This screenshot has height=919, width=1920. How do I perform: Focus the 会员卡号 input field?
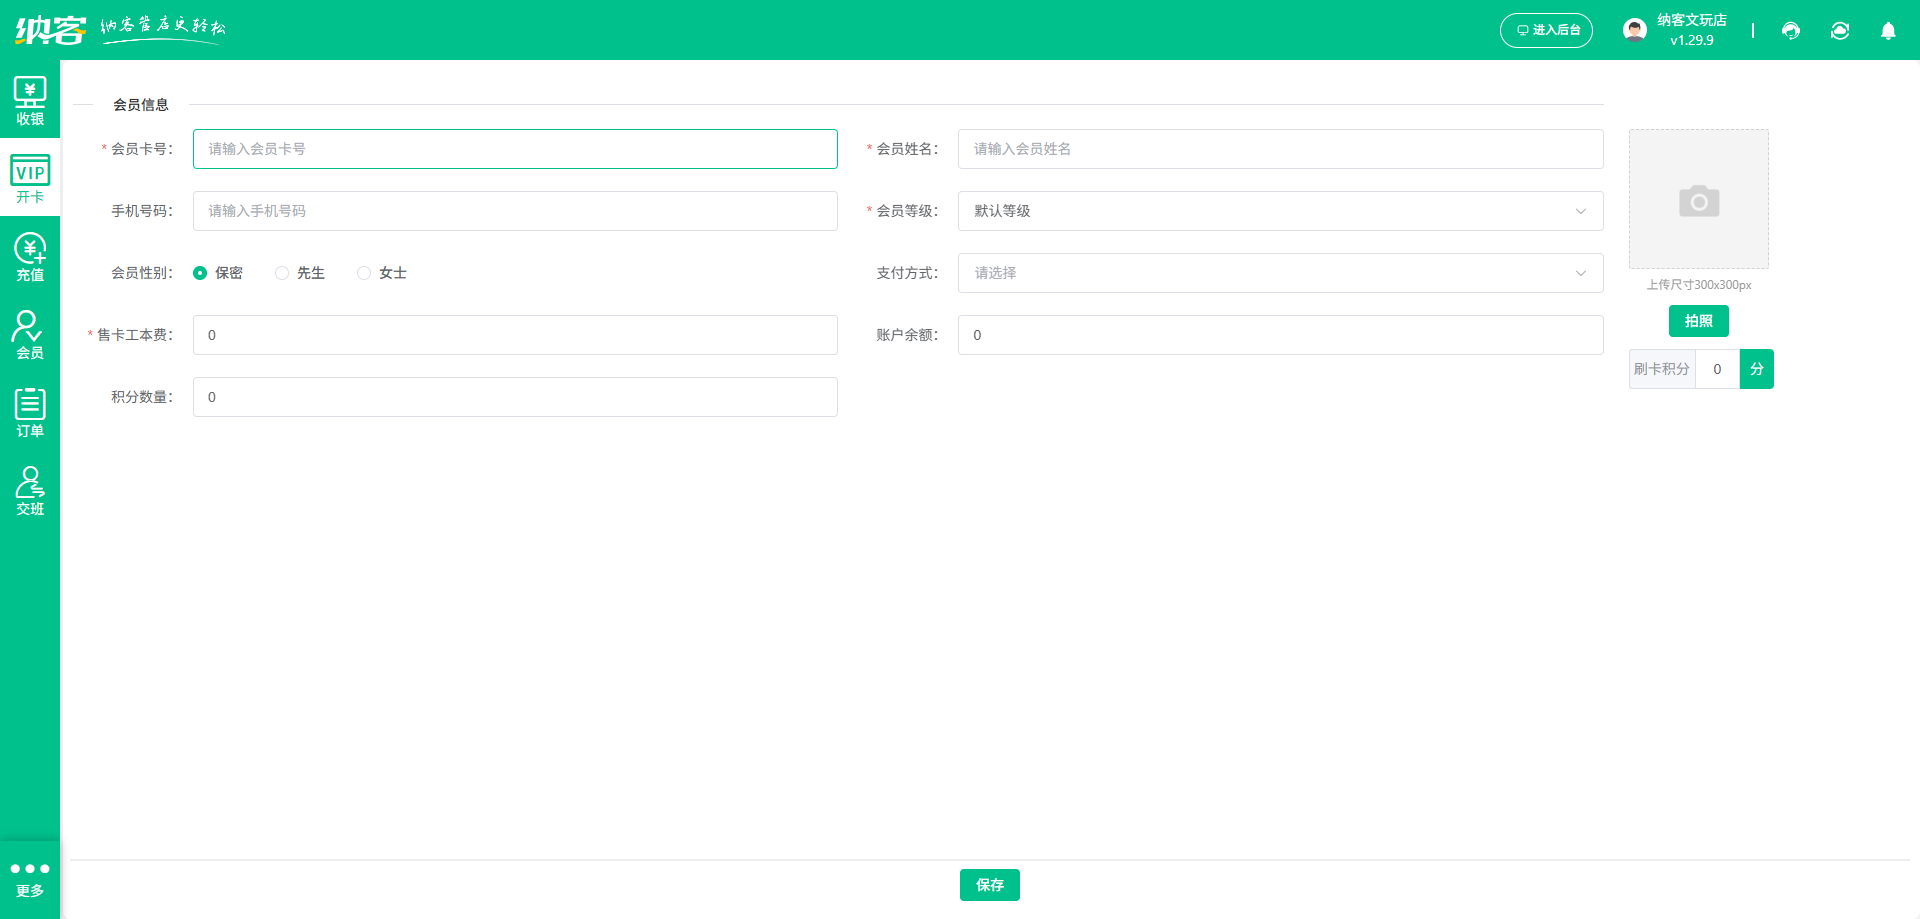coord(515,149)
